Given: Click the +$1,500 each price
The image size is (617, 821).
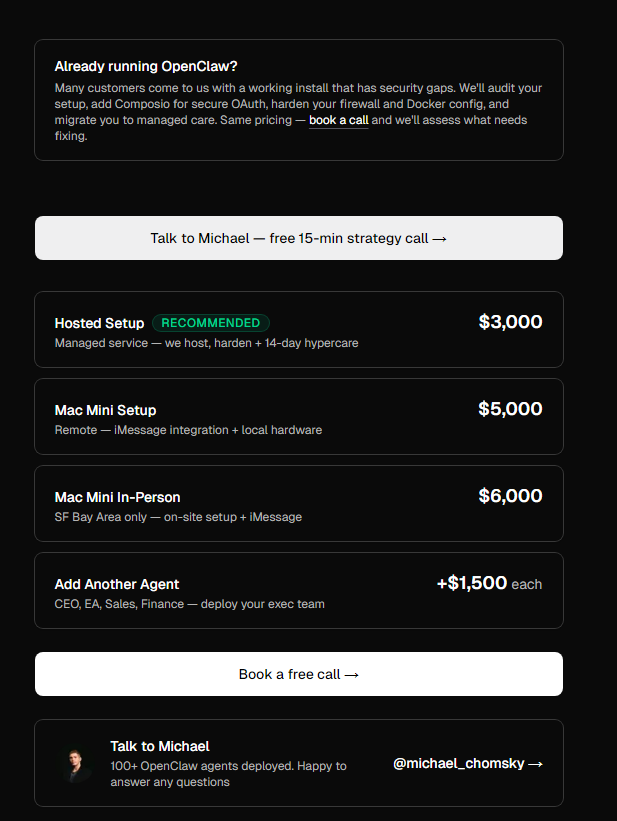Looking at the screenshot, I should [x=489, y=583].
